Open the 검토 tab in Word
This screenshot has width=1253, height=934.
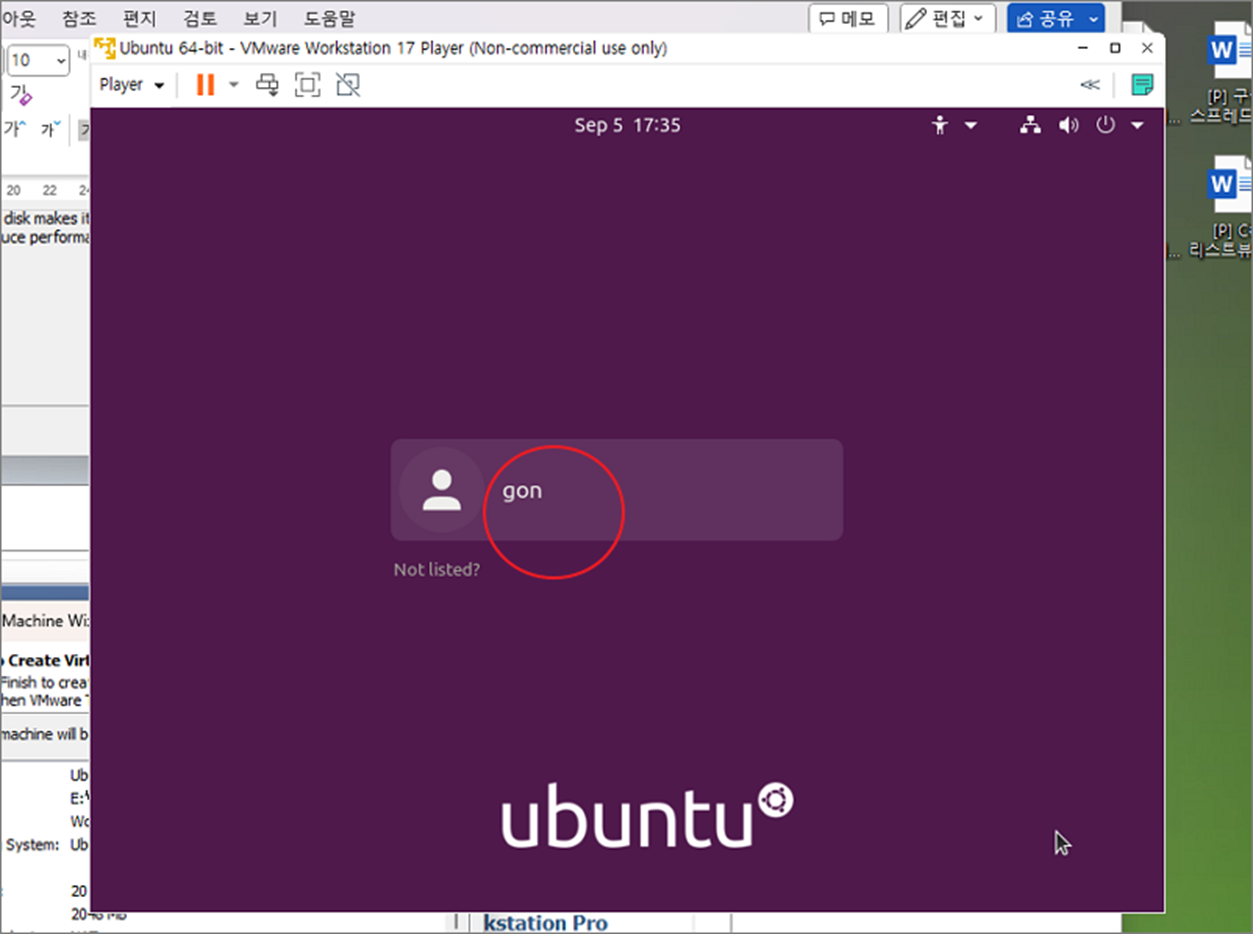(x=201, y=19)
